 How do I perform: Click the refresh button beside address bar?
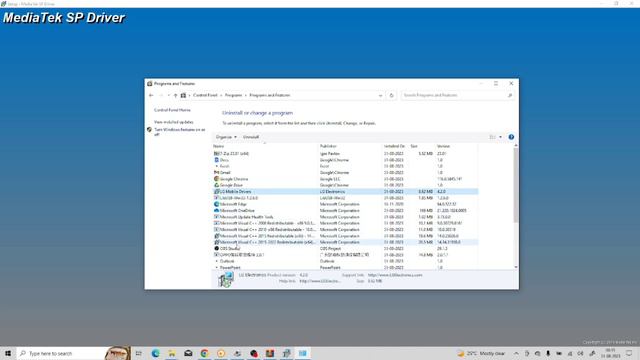tap(391, 96)
